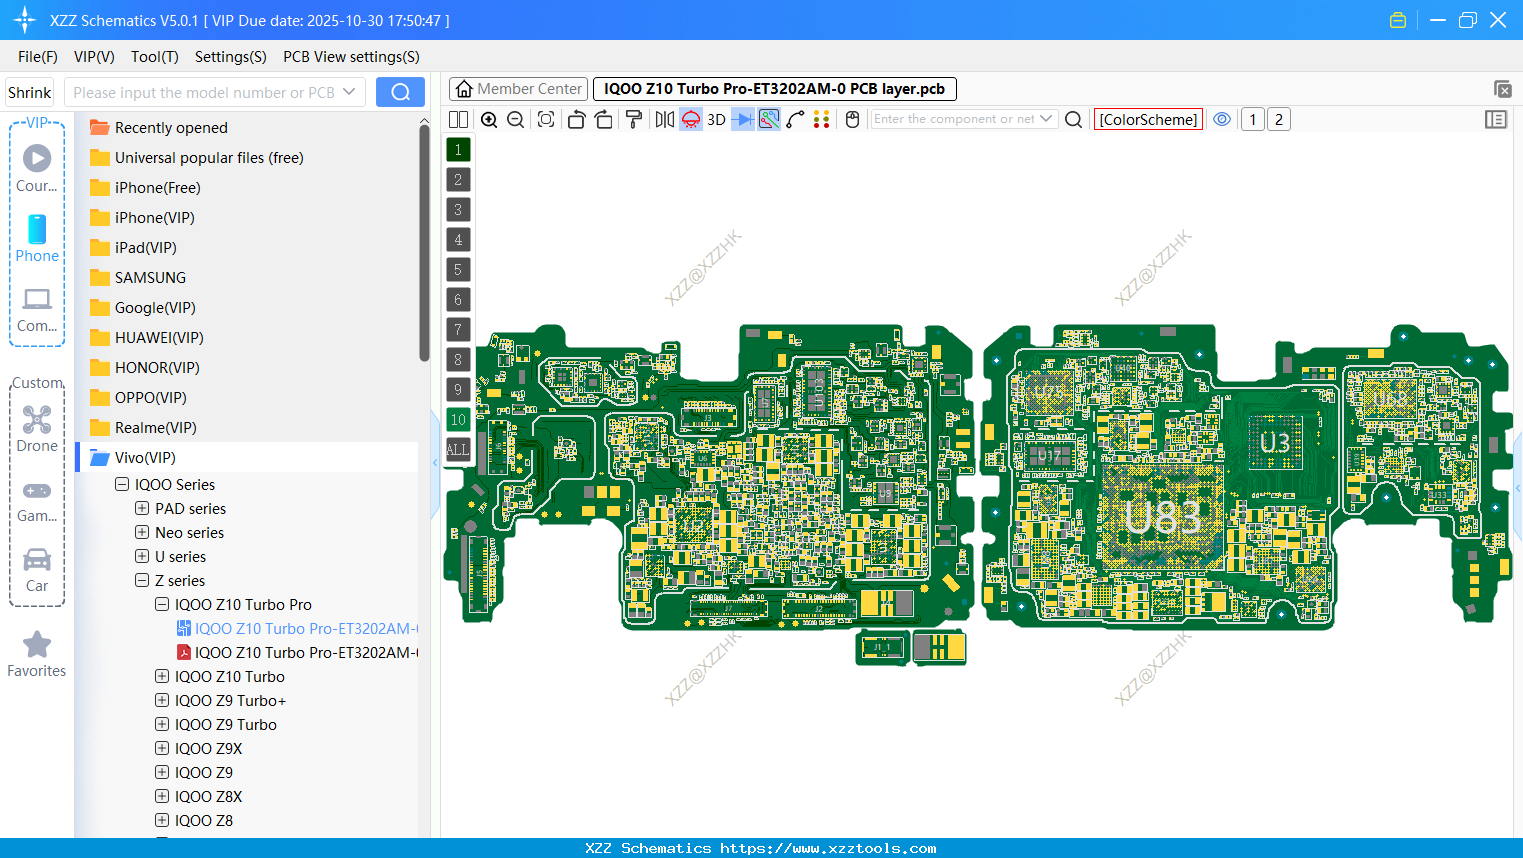Mirror flip the PCB board
Image resolution: width=1523 pixels, height=858 pixels.
pyautogui.click(x=665, y=119)
